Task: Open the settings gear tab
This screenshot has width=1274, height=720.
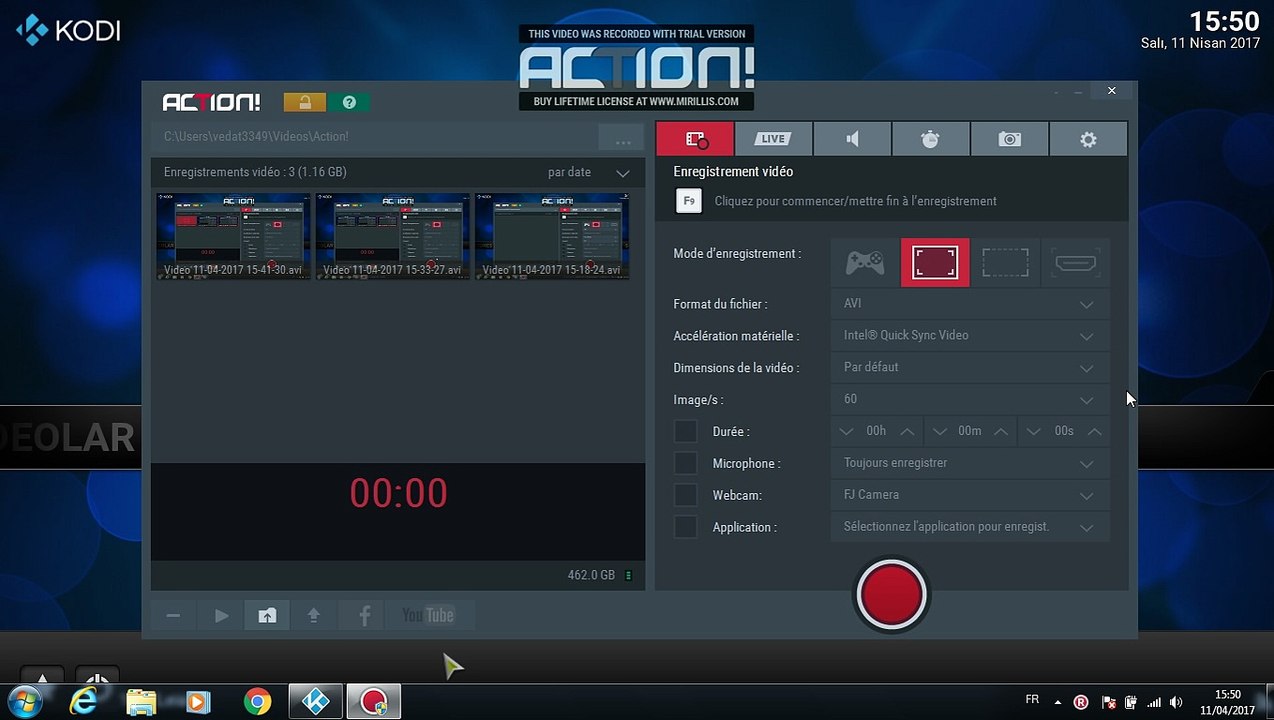Action: coord(1088,139)
